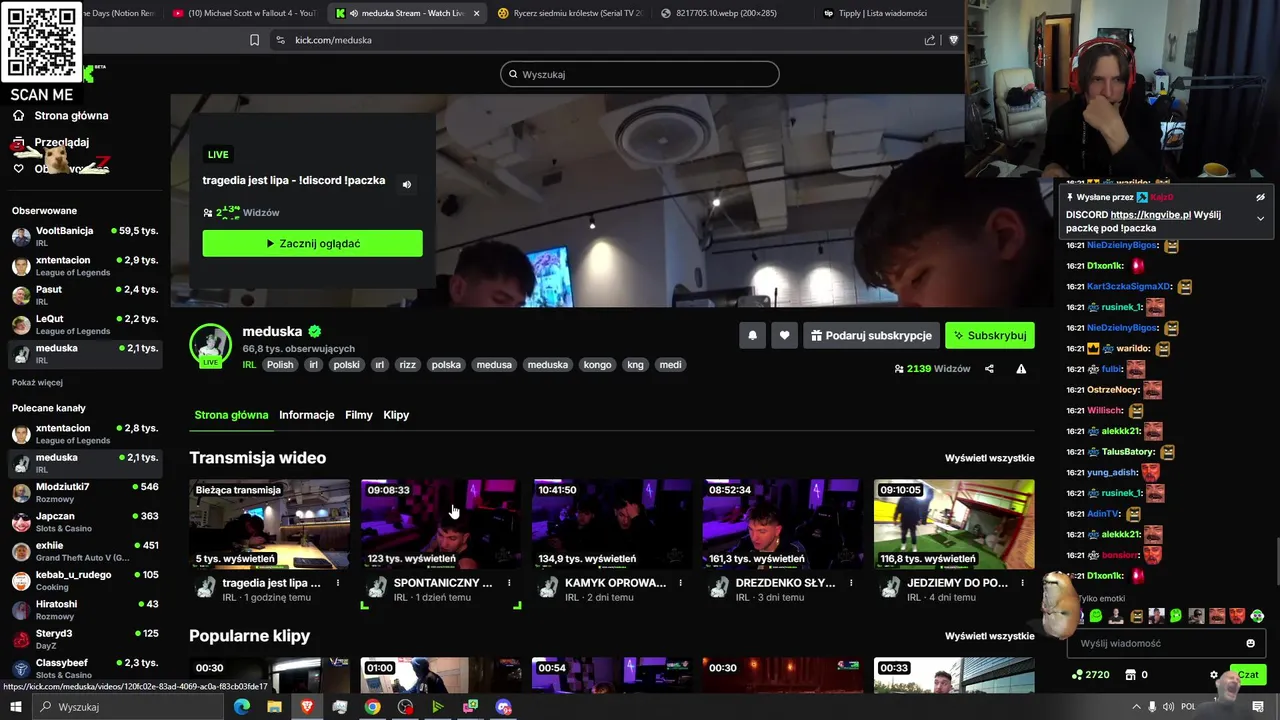Open File Explorer from the taskbar

click(x=274, y=707)
